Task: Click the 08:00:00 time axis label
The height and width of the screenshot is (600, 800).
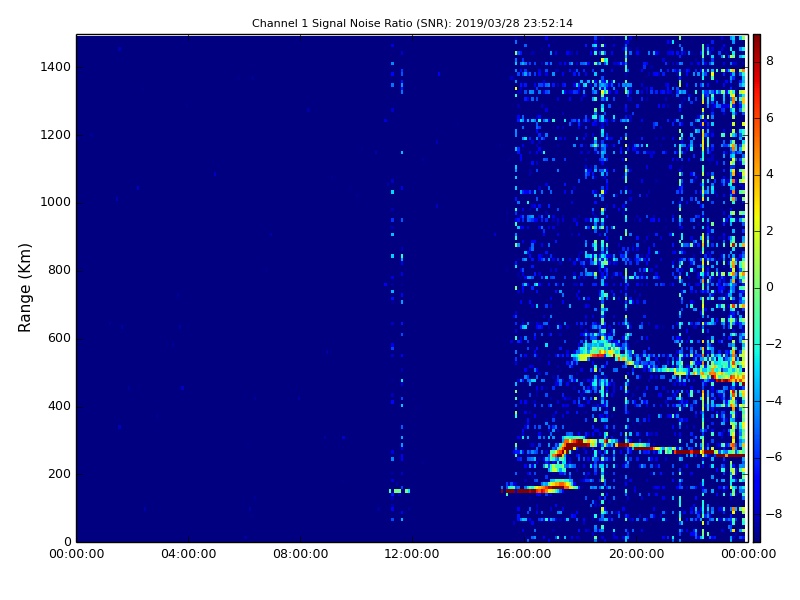Action: [301, 554]
